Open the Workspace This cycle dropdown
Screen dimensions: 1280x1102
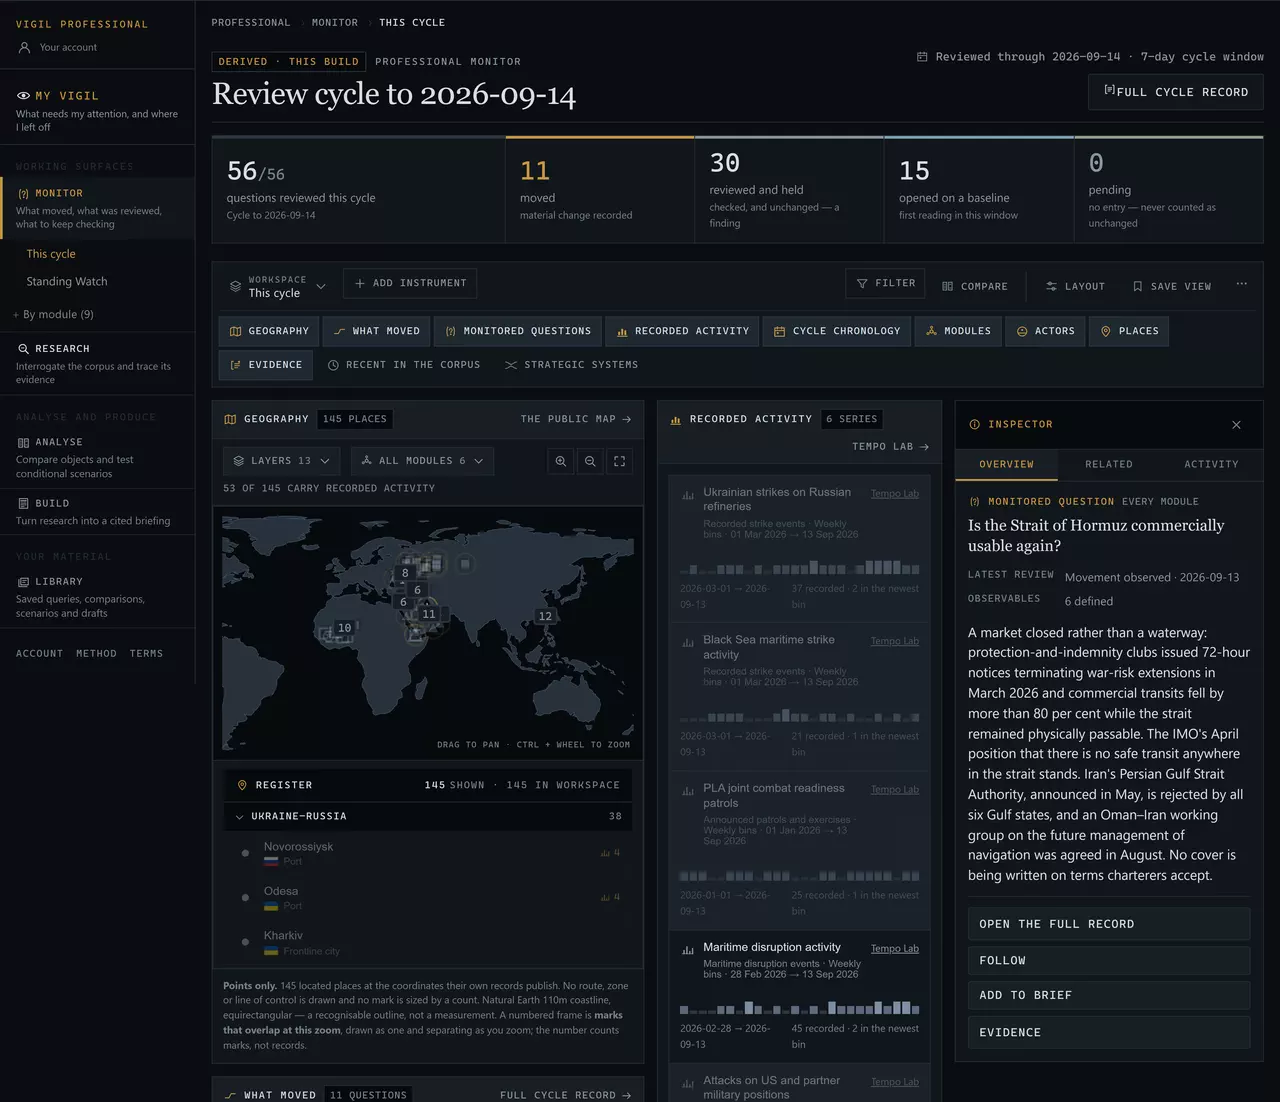(278, 286)
